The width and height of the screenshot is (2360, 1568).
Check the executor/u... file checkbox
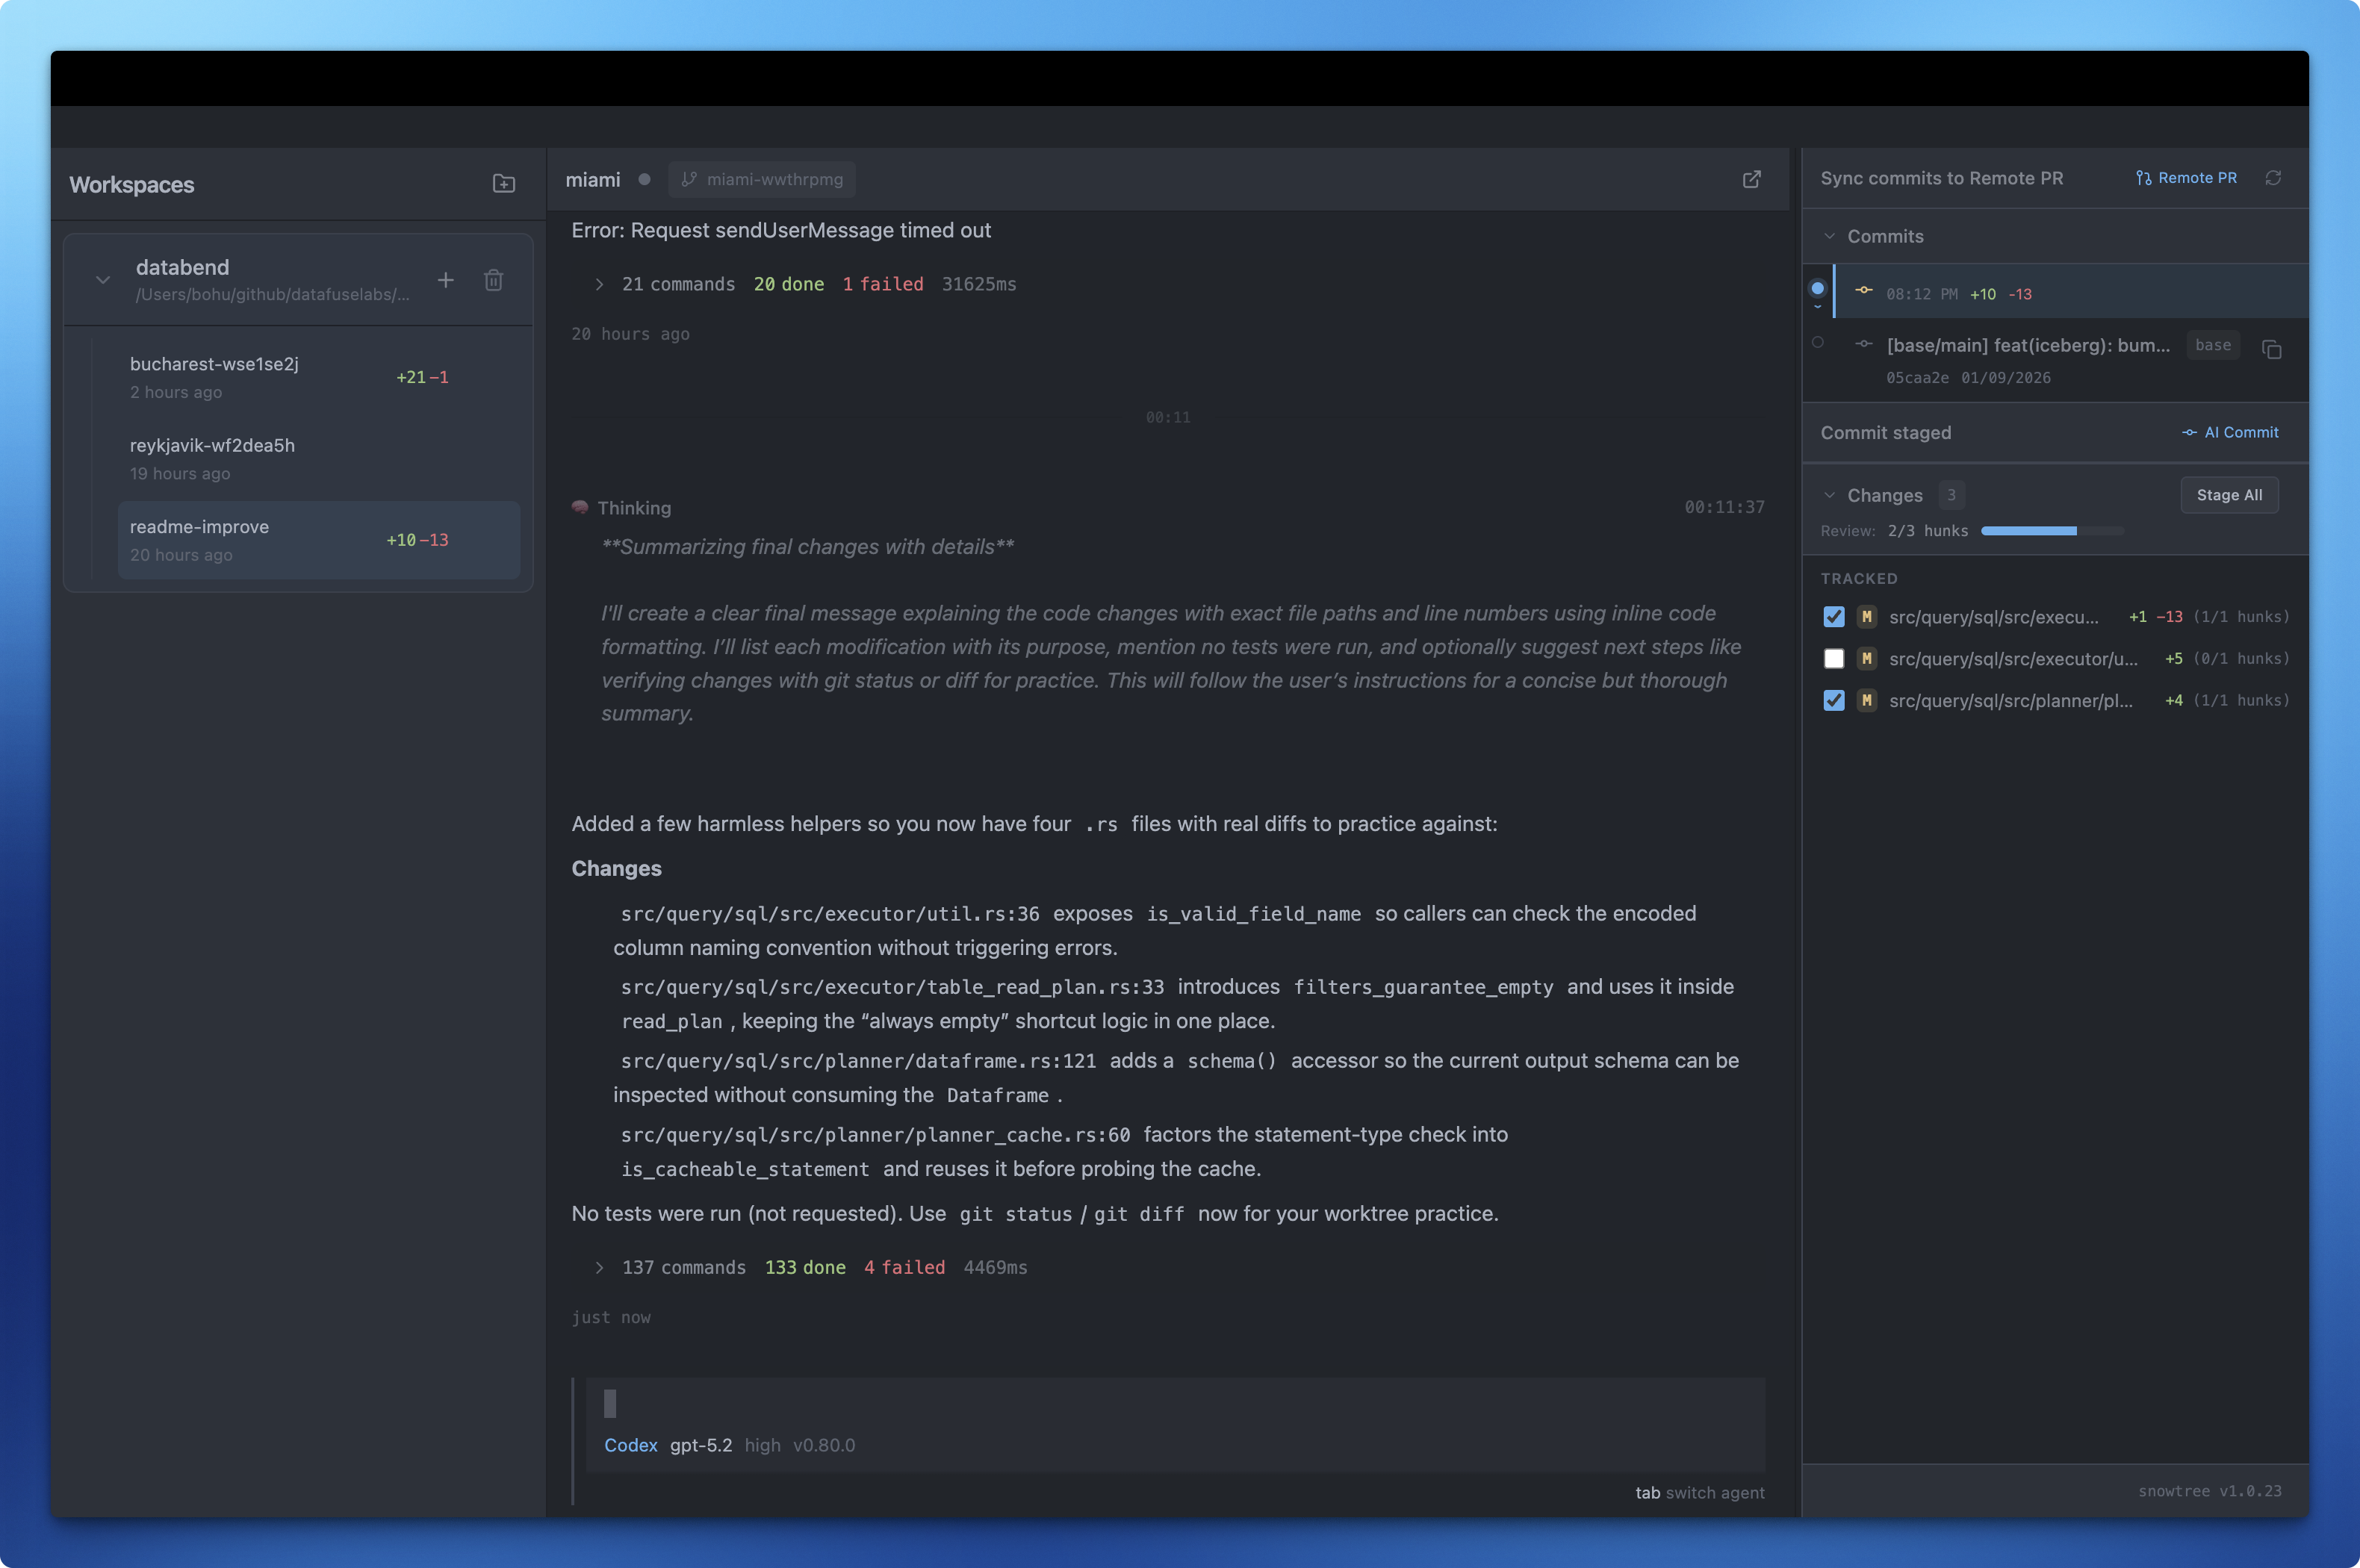(1833, 659)
